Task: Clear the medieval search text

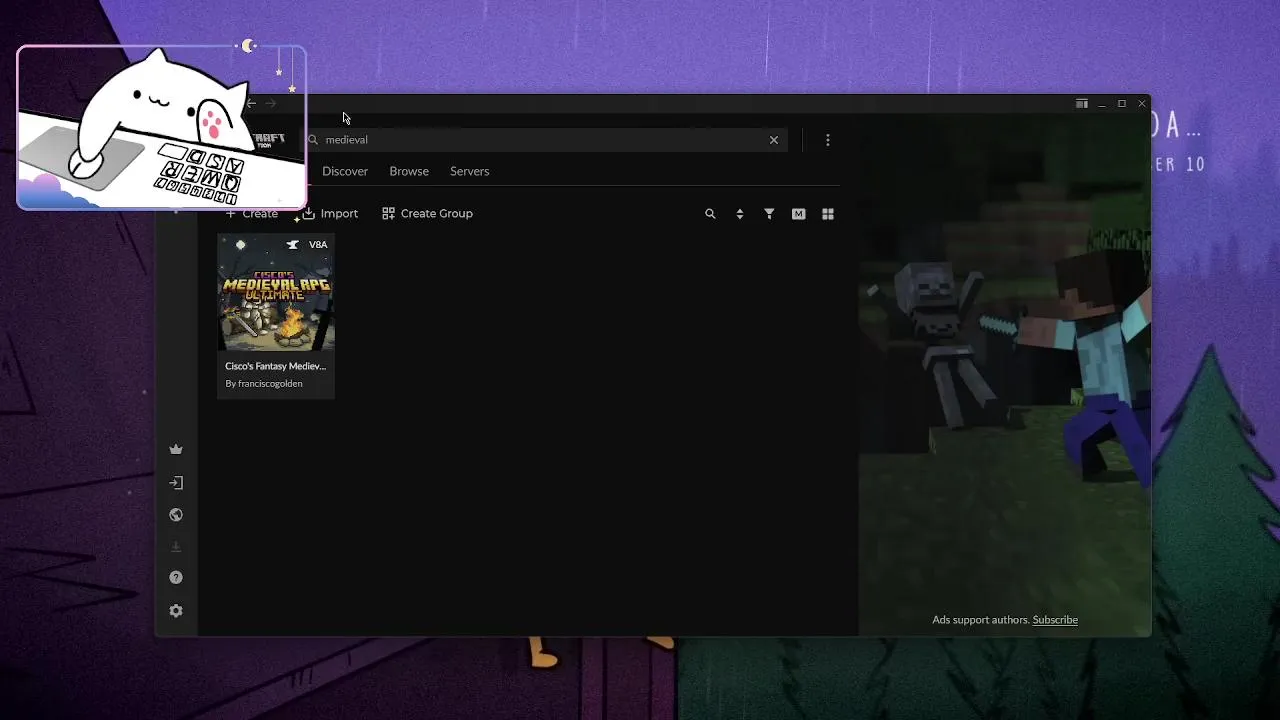Action: 774,140
